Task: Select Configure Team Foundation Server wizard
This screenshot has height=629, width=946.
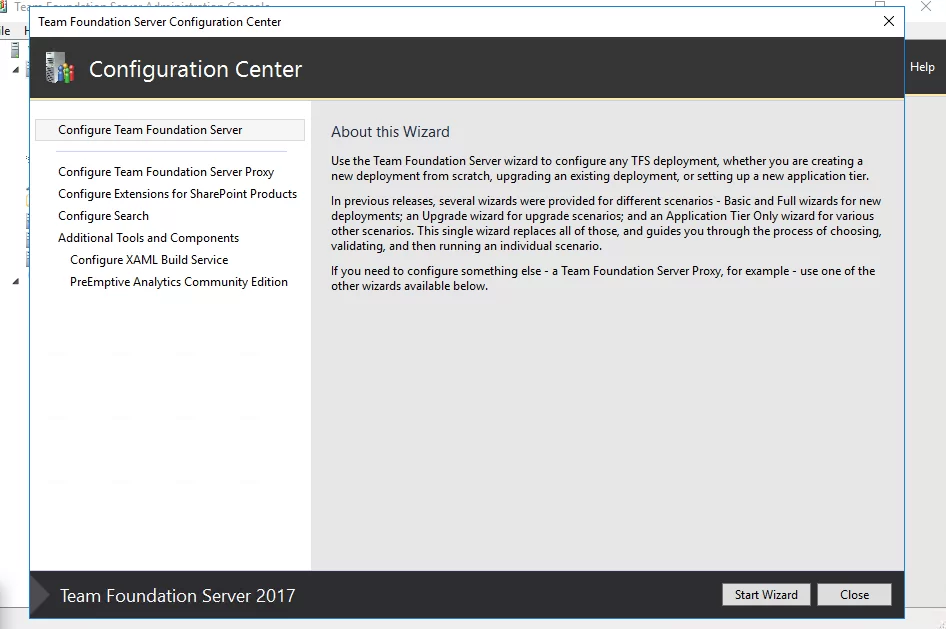Action: (170, 130)
